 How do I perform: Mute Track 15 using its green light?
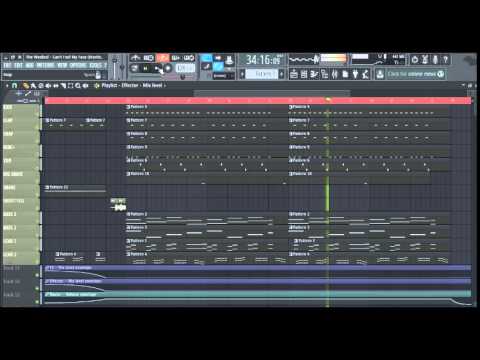37,302
